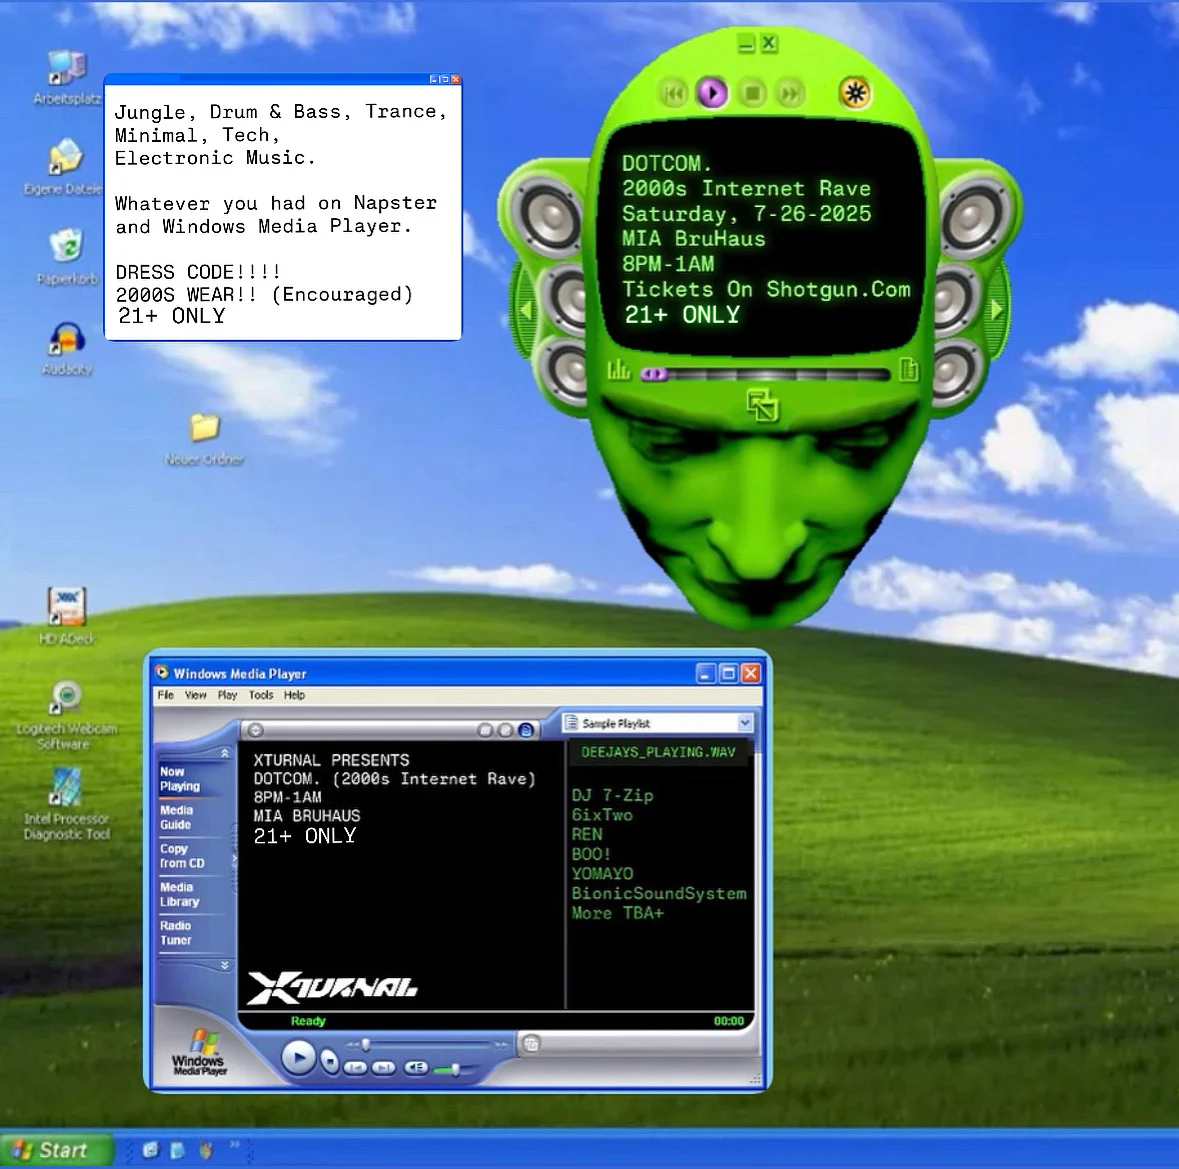Toggle the playlist pane button in WMP
The height and width of the screenshot is (1169, 1179).
click(526, 730)
